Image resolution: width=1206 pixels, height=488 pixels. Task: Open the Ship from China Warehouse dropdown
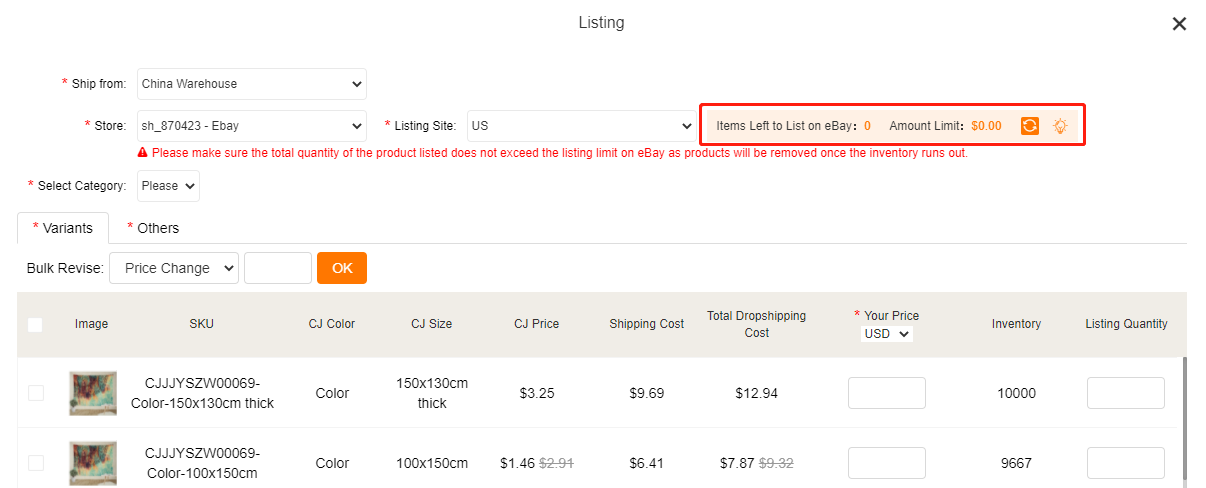252,84
